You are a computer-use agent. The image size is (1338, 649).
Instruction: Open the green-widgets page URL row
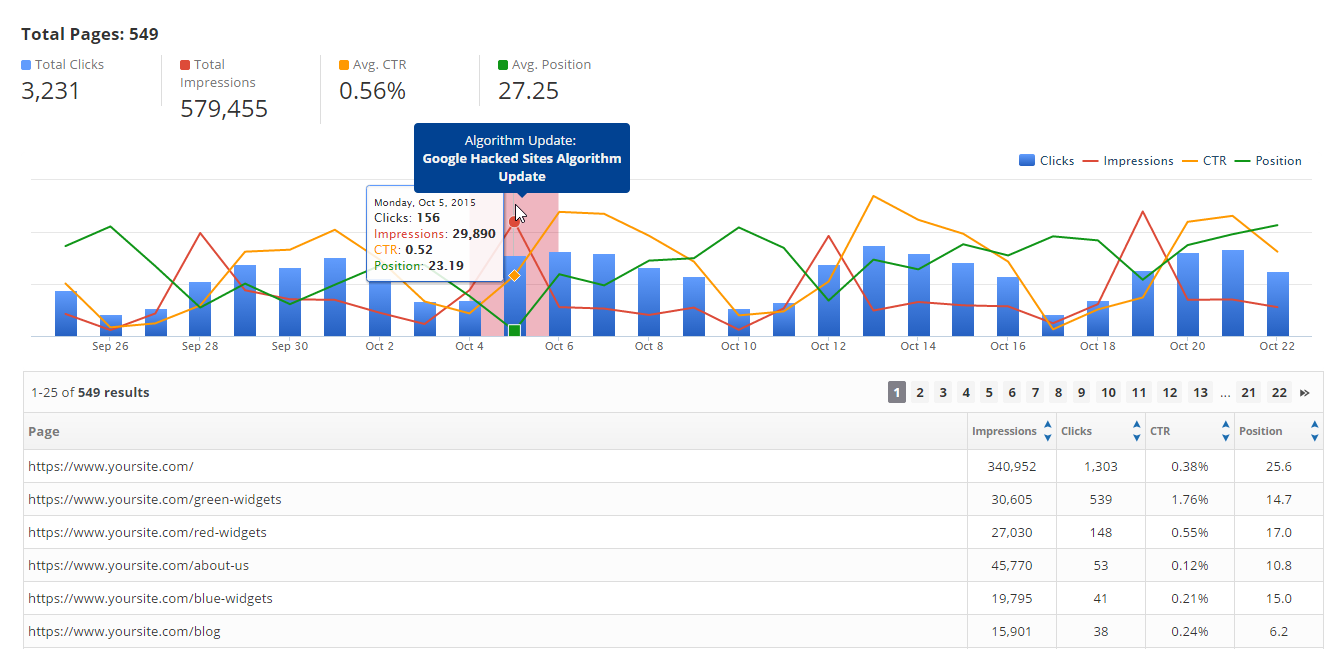[x=155, y=499]
